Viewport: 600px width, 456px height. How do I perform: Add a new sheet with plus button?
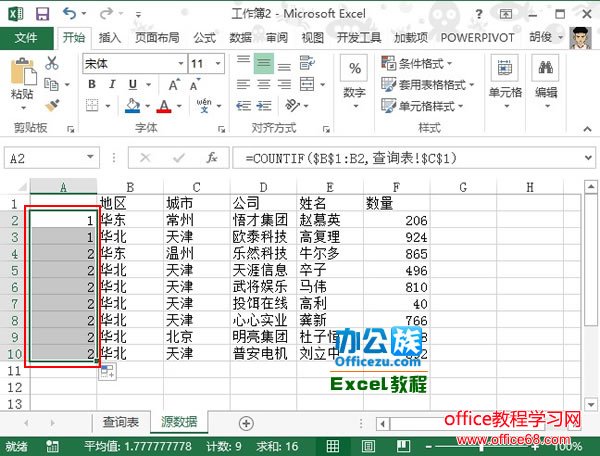coord(246,423)
